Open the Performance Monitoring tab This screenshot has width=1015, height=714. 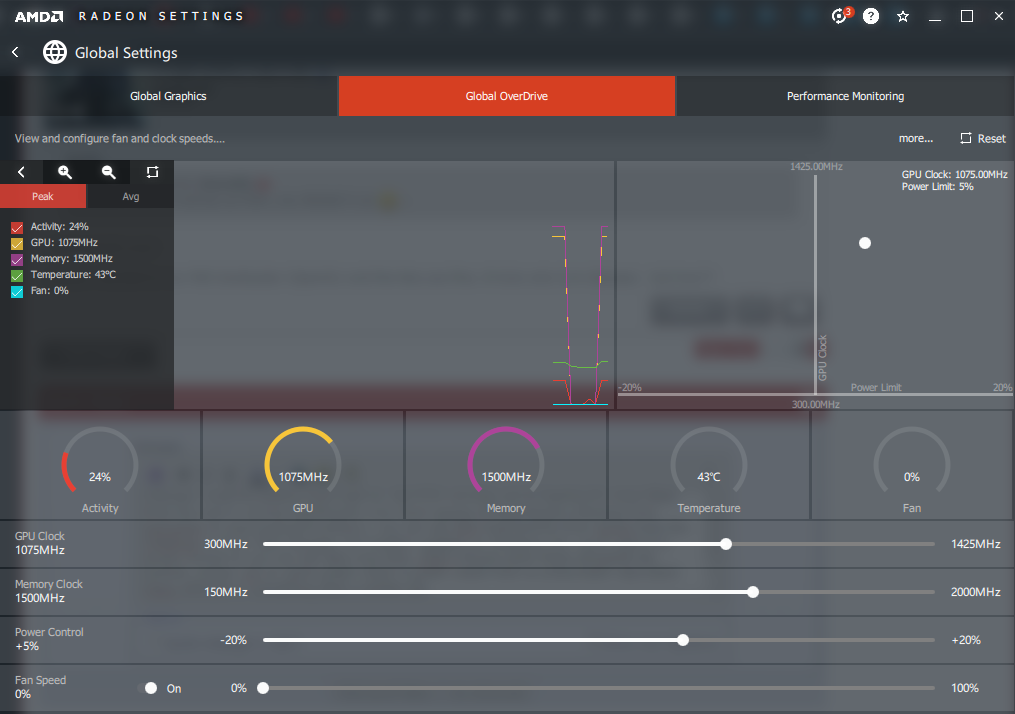point(845,96)
